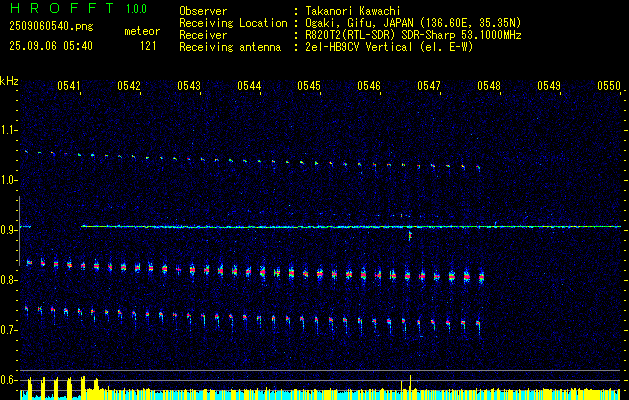Click the 0547 time marker
Screen dimensions: 629x400
tap(429, 86)
